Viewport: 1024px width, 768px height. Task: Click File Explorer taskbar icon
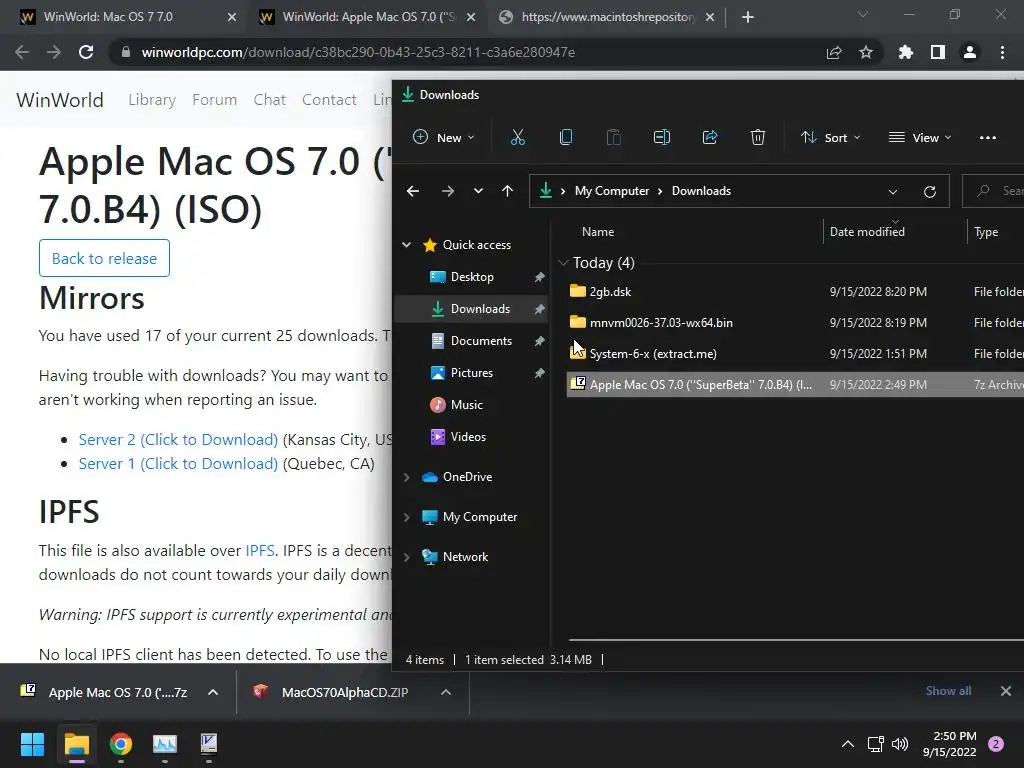[76, 744]
